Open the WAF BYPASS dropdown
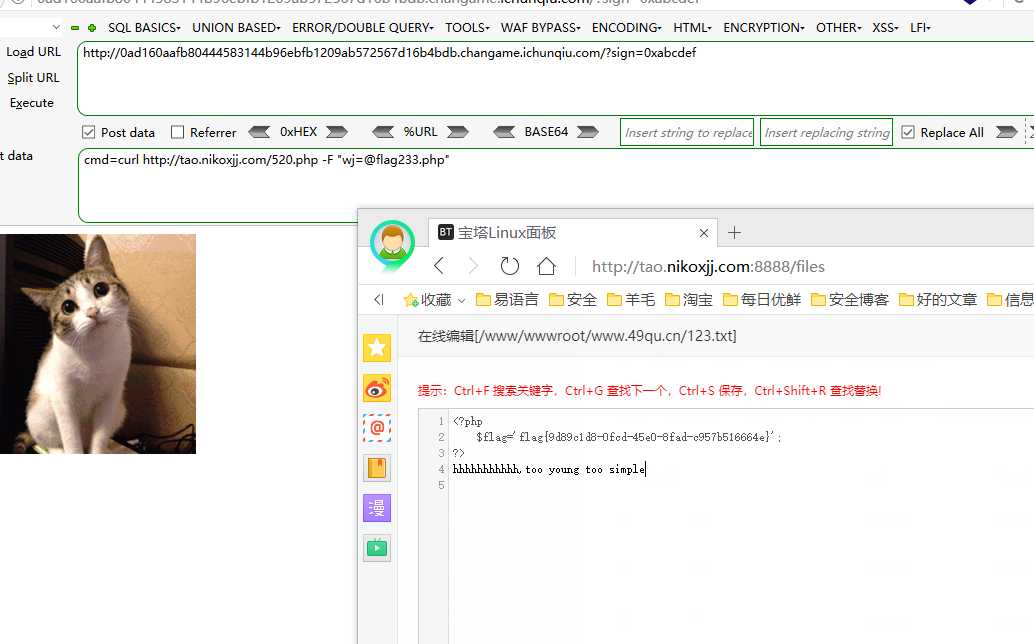This screenshot has width=1034, height=644. (x=540, y=28)
